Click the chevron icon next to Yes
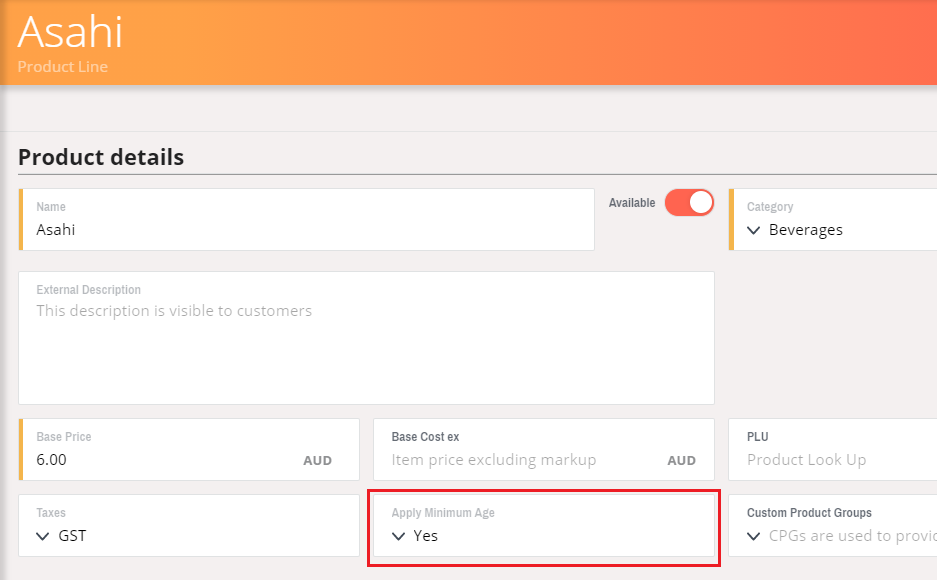The image size is (937, 580). click(398, 536)
